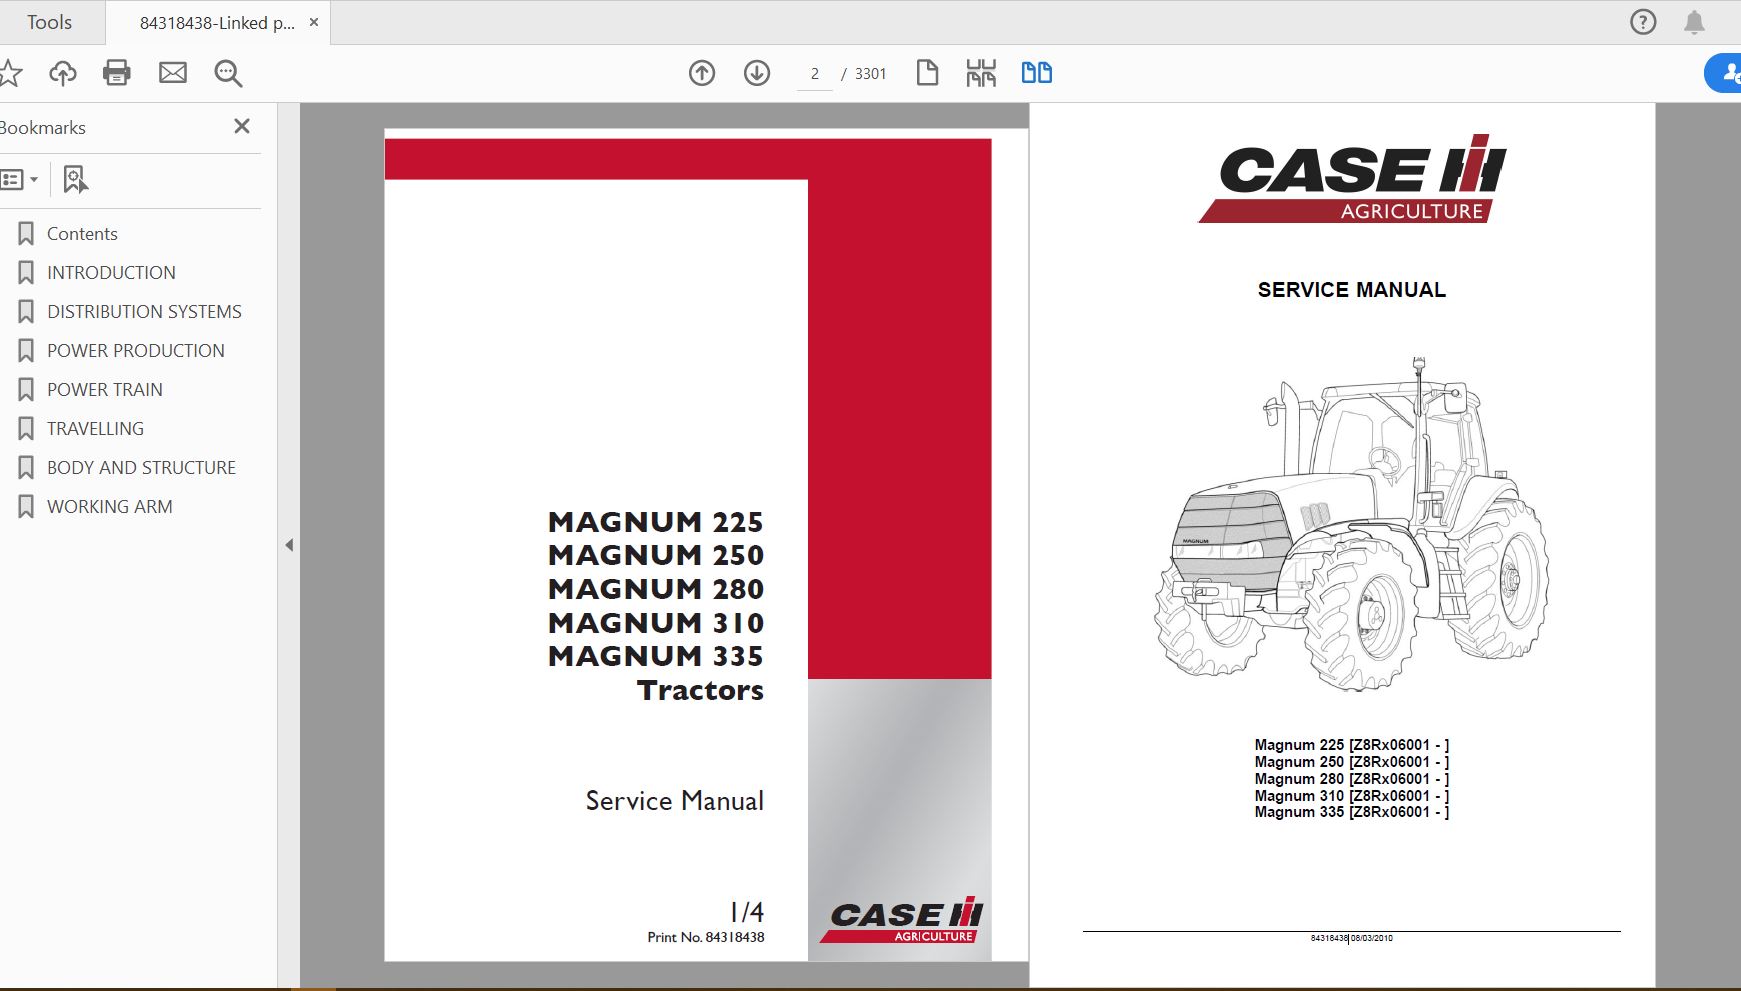The width and height of the screenshot is (1741, 991).
Task: Open the sign-in account icon
Action: point(1730,72)
